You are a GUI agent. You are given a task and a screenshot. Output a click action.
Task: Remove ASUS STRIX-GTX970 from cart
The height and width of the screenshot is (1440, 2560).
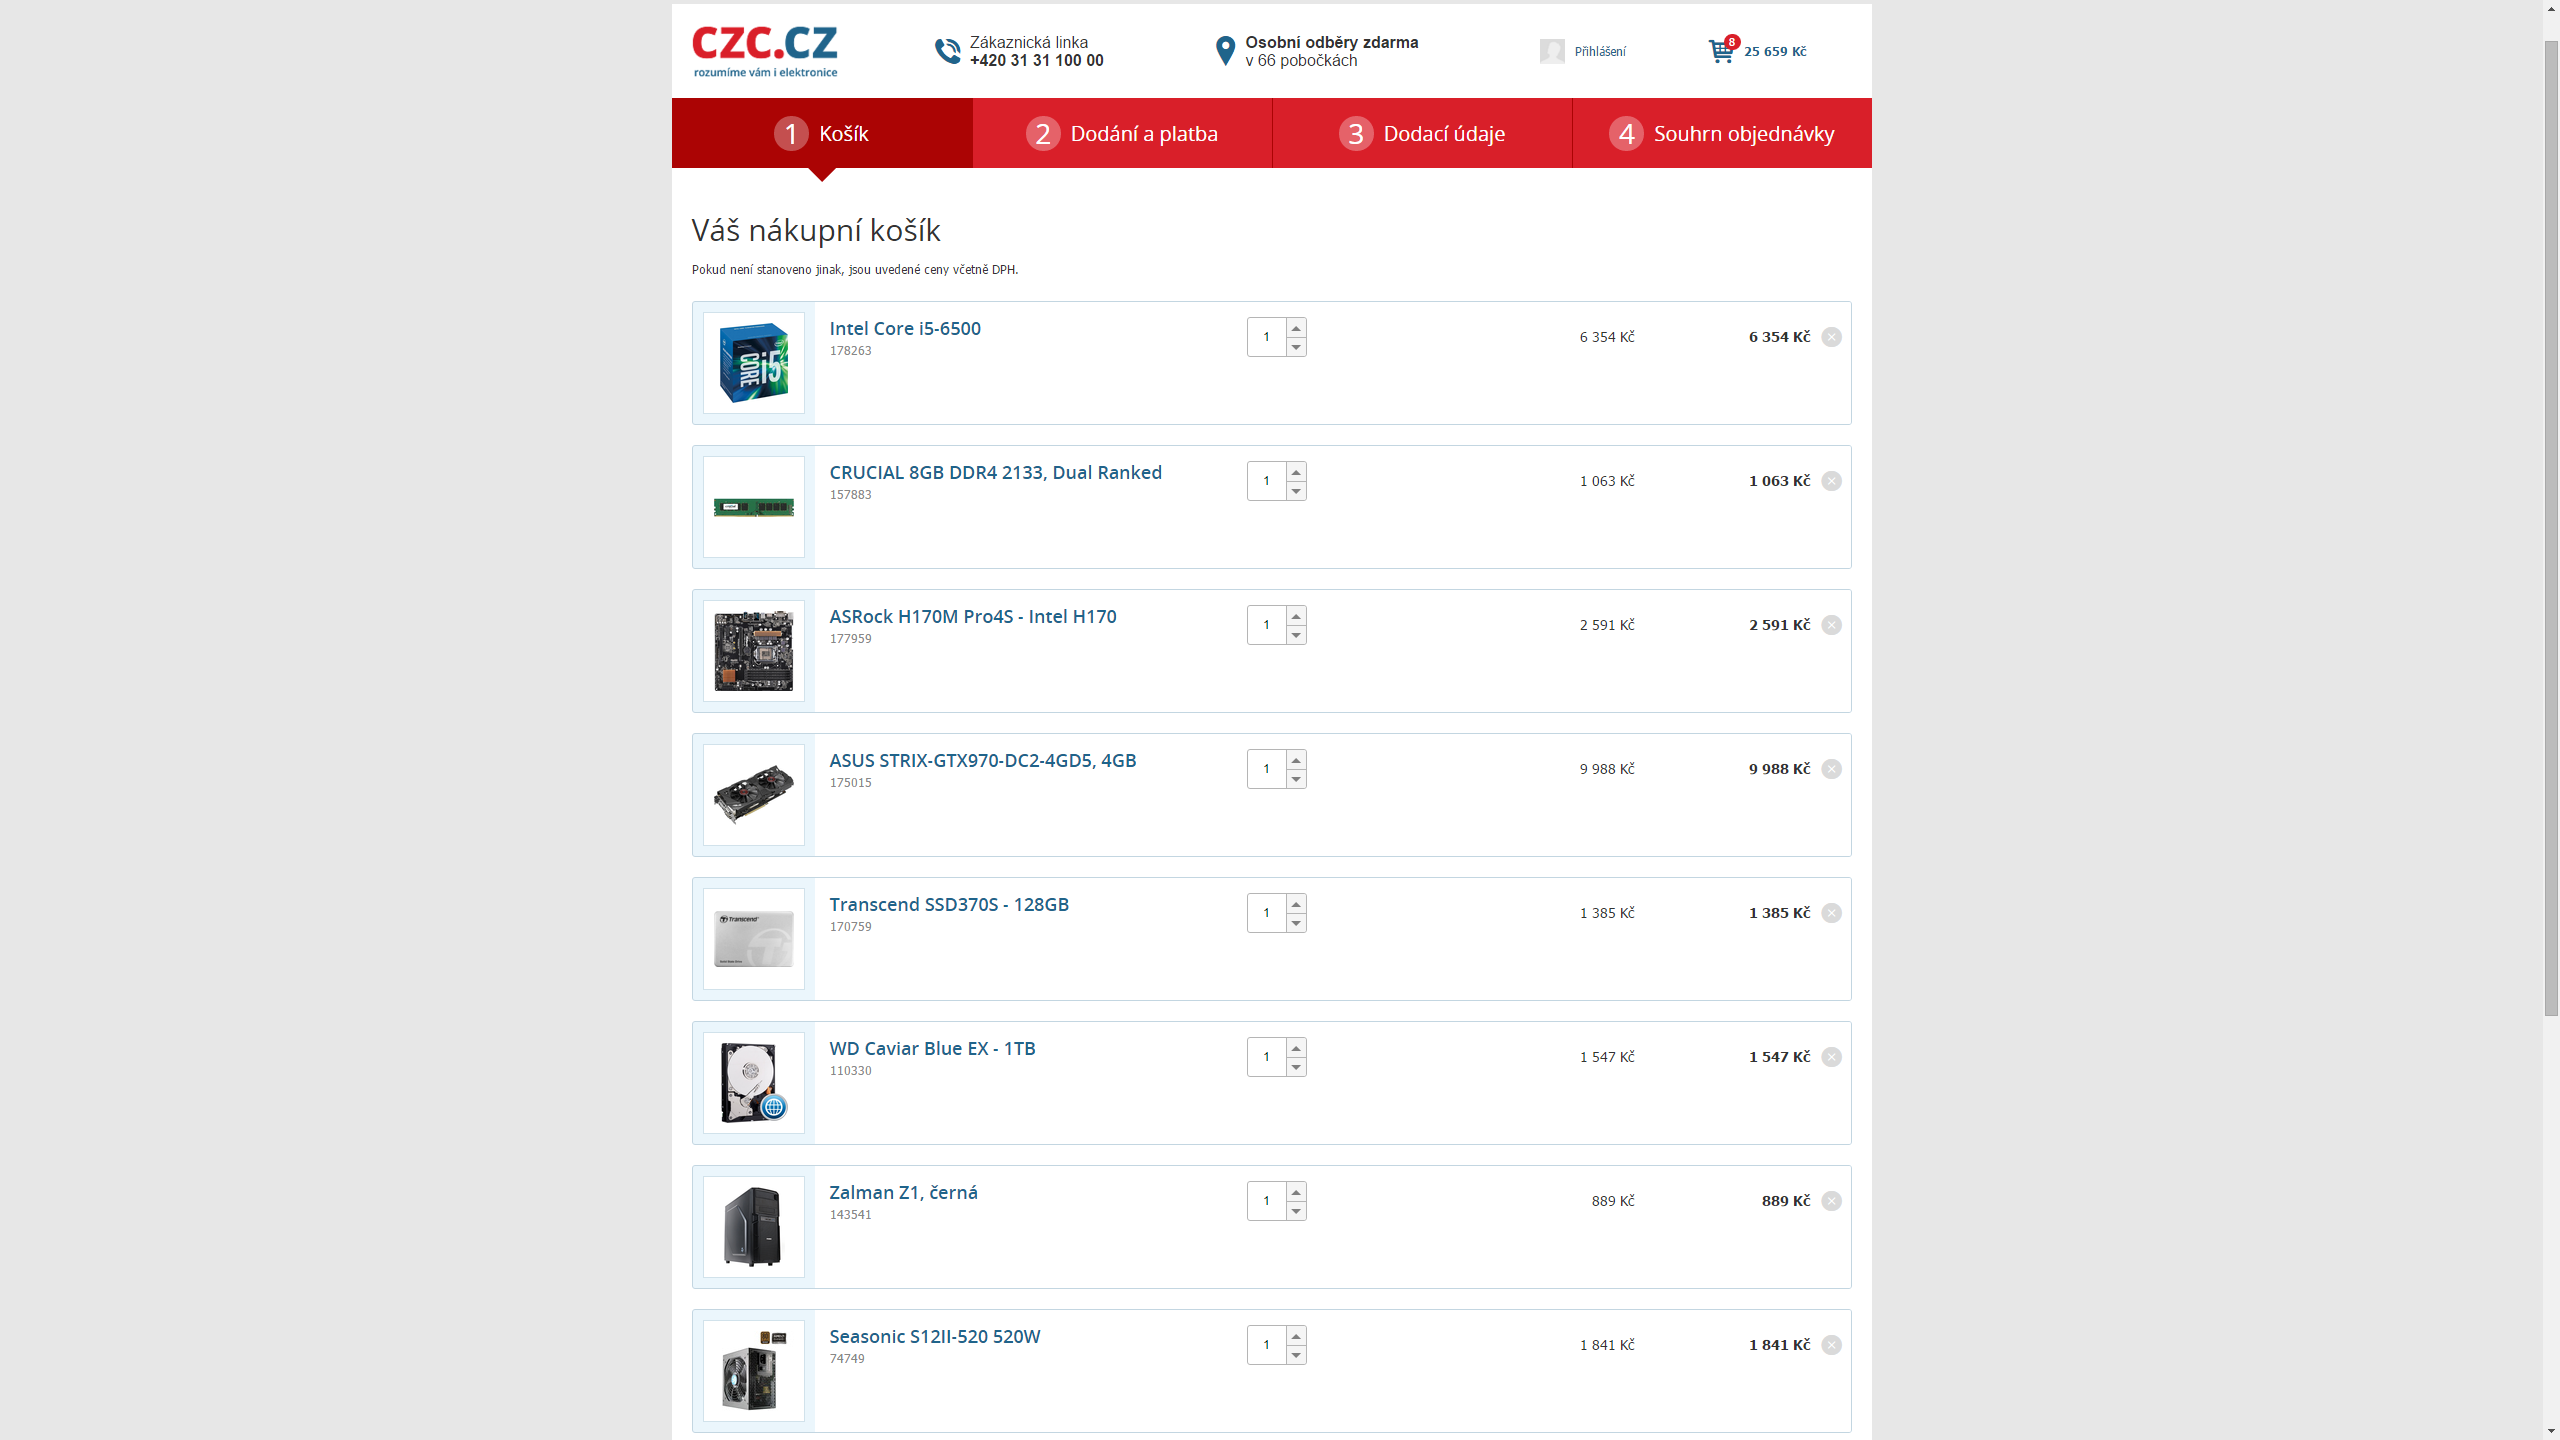(x=1831, y=769)
